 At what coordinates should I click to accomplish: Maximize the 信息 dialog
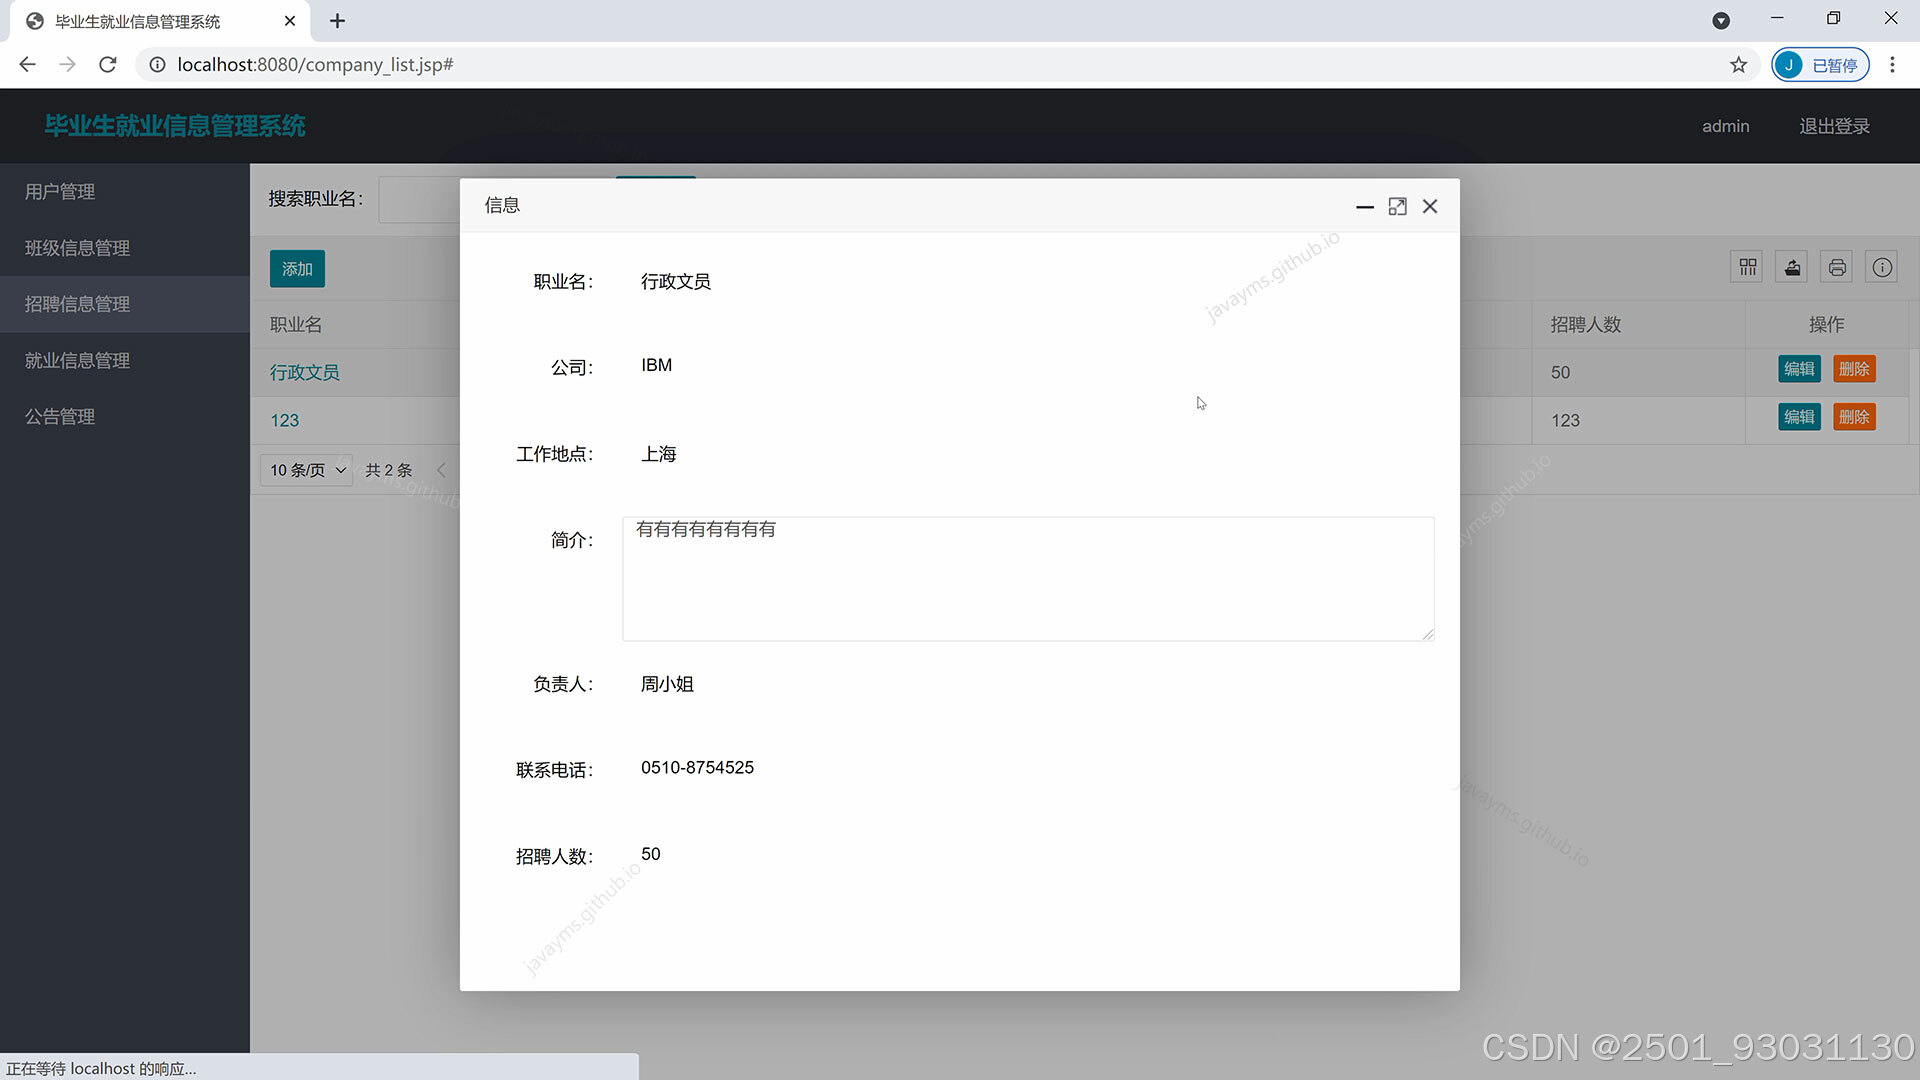1397,206
